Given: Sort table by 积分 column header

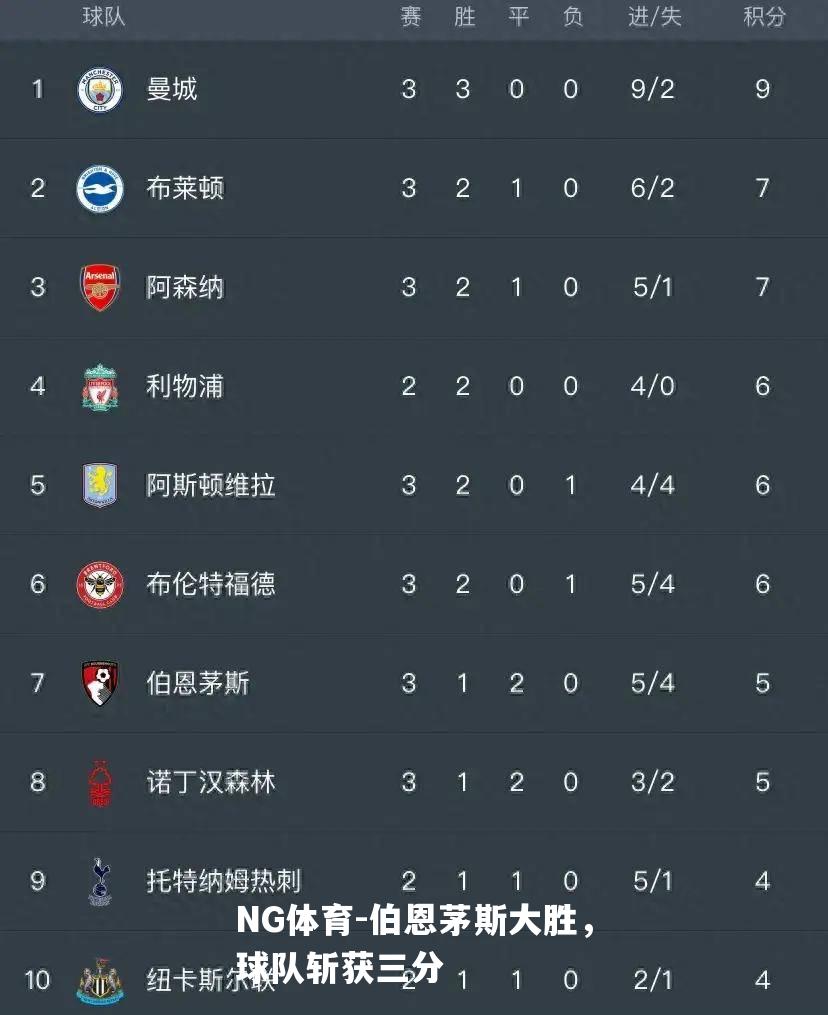Looking at the screenshot, I should tap(764, 17).
